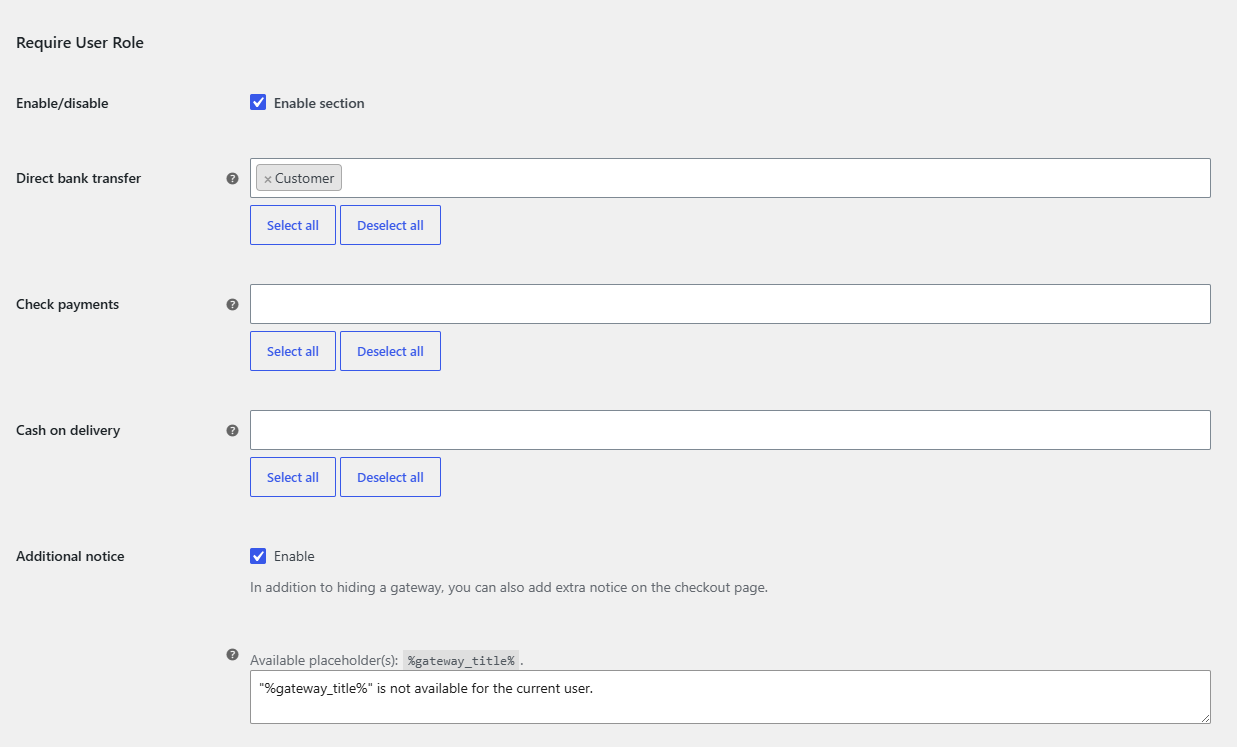Select all roles for Direct bank transfer

(293, 225)
